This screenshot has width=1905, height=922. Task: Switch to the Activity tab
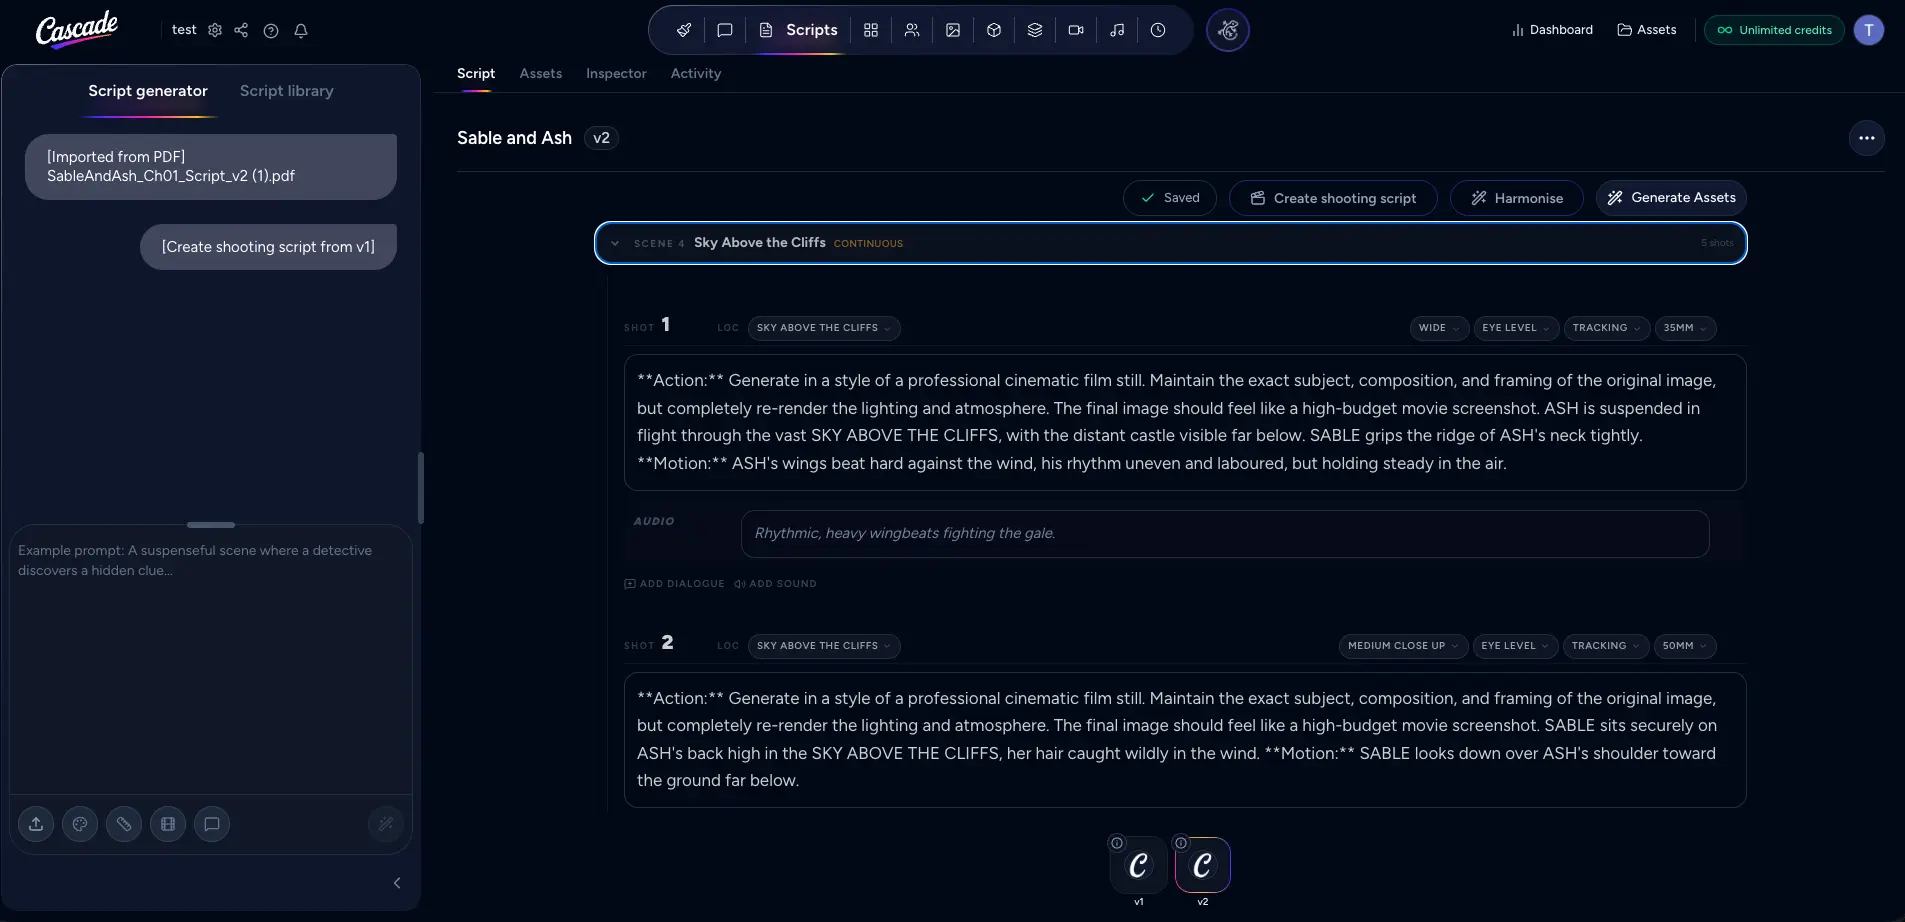click(x=696, y=73)
